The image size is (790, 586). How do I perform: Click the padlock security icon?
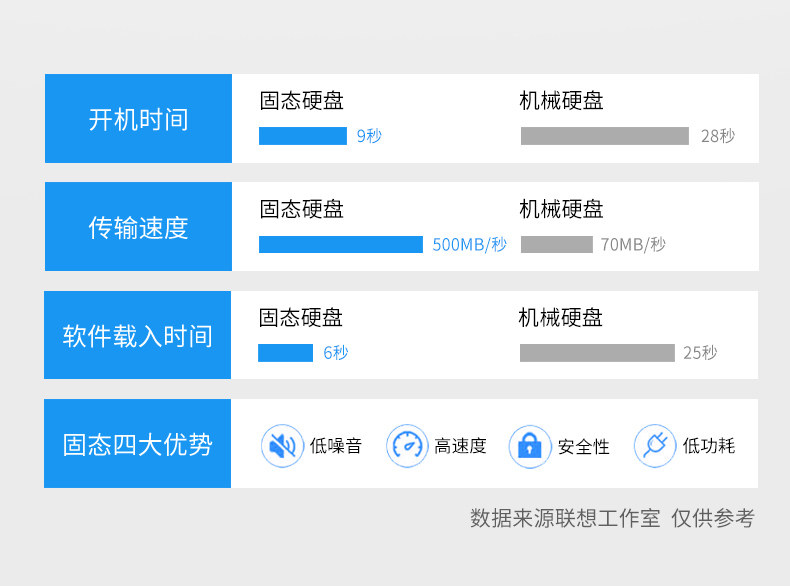pyautogui.click(x=530, y=446)
